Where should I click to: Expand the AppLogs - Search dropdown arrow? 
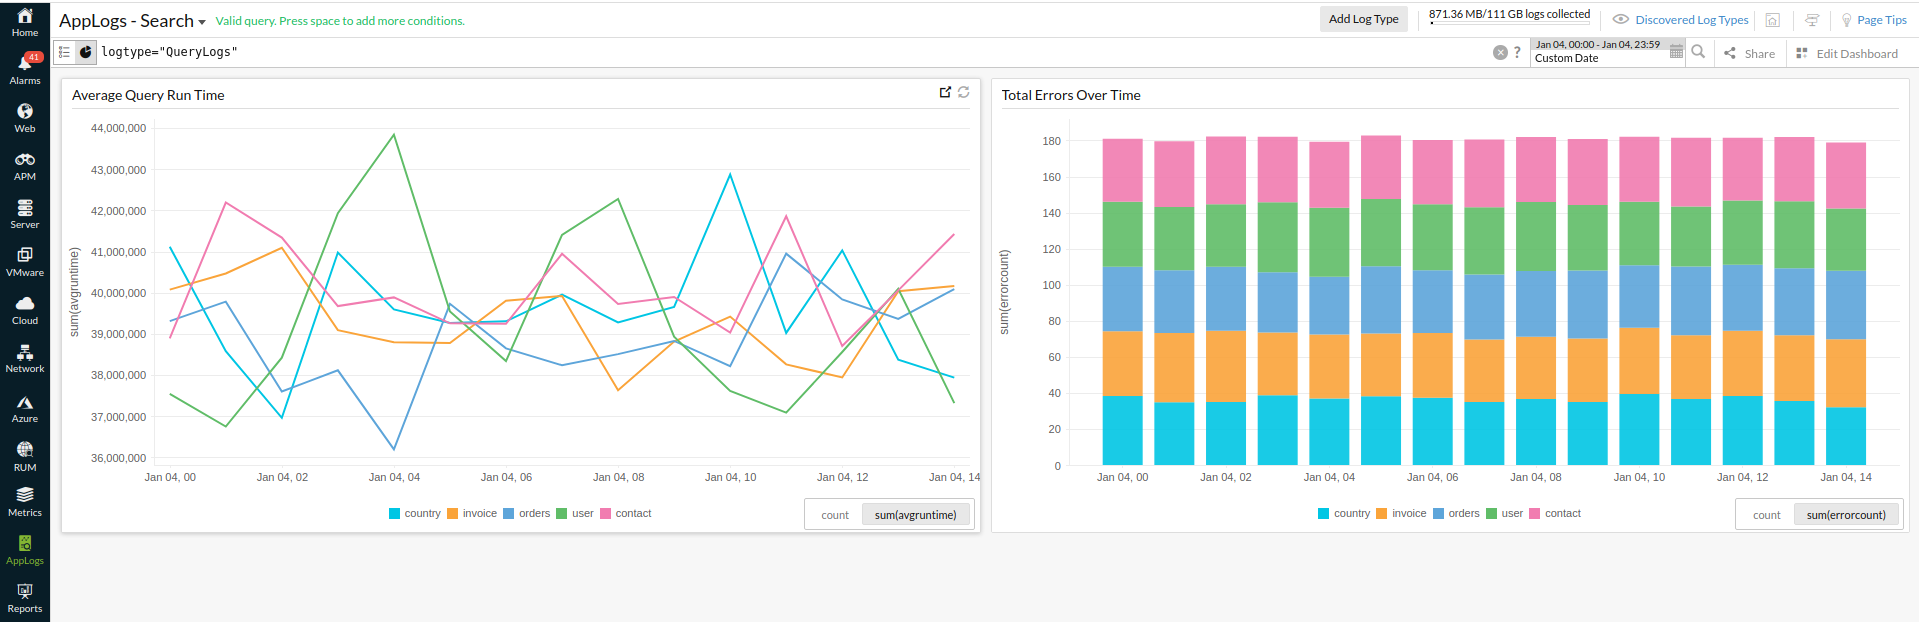click(x=202, y=22)
